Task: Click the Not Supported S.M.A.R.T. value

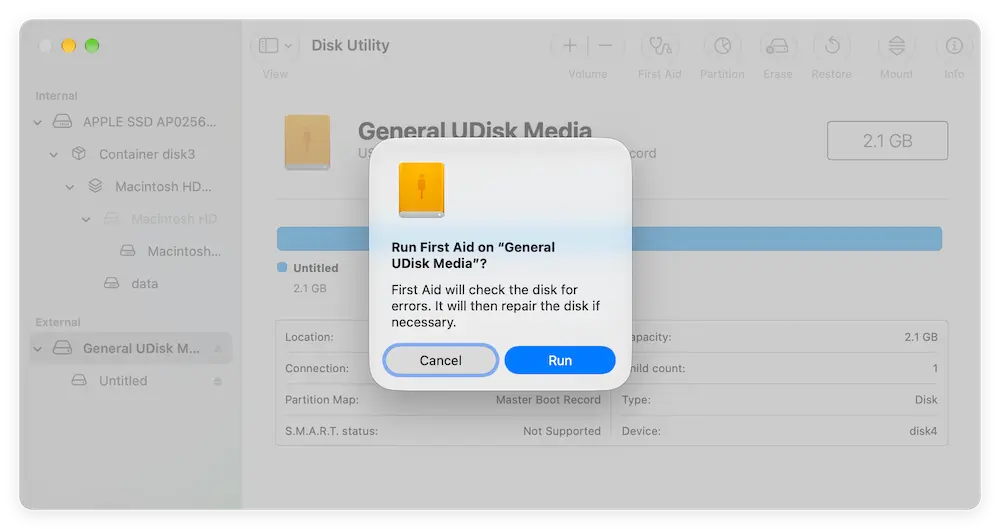Action: click(562, 431)
